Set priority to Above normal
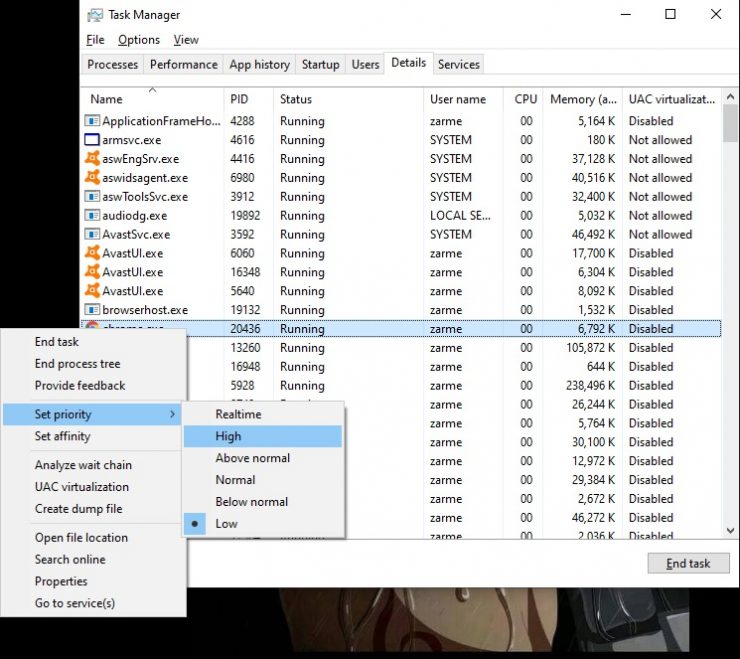This screenshot has height=659, width=740. 263,458
